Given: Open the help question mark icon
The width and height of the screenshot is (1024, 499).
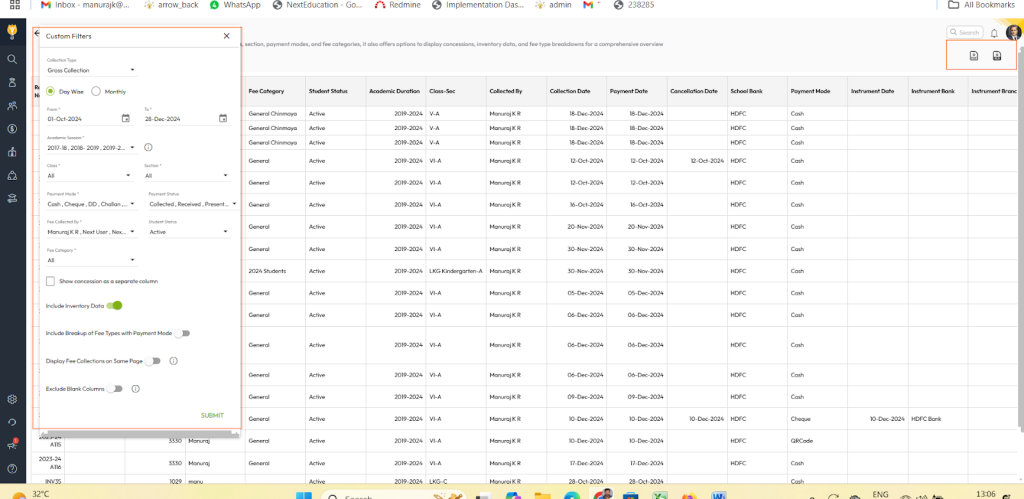Looking at the screenshot, I should coord(12,468).
